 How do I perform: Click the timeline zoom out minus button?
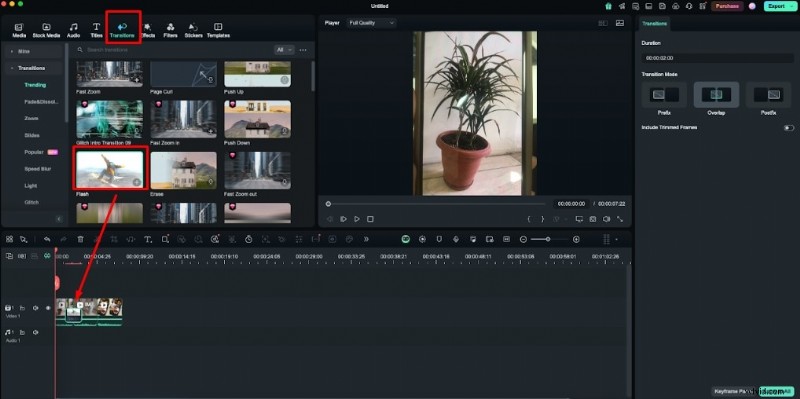[523, 239]
